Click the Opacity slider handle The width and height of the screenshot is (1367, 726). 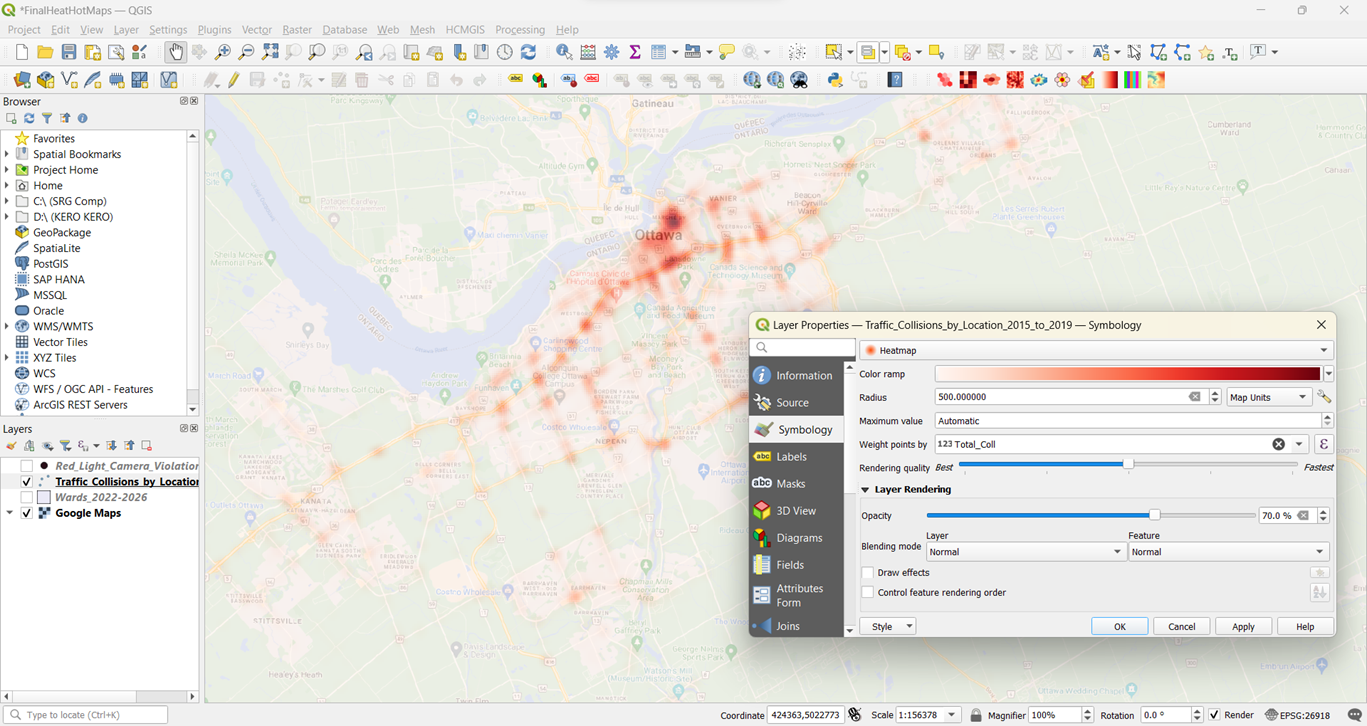click(1155, 515)
